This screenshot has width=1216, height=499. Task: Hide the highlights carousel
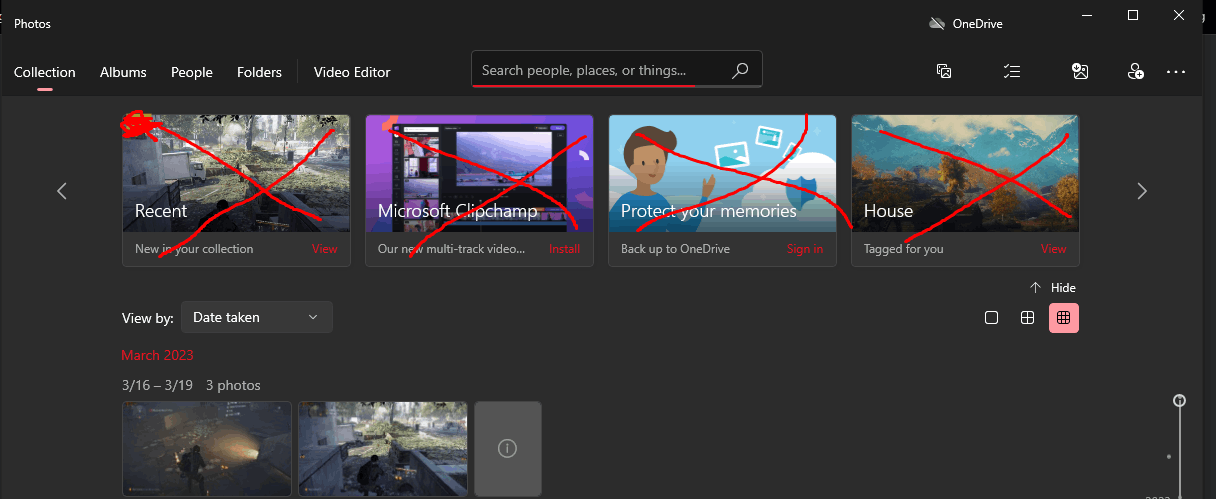pos(1053,288)
